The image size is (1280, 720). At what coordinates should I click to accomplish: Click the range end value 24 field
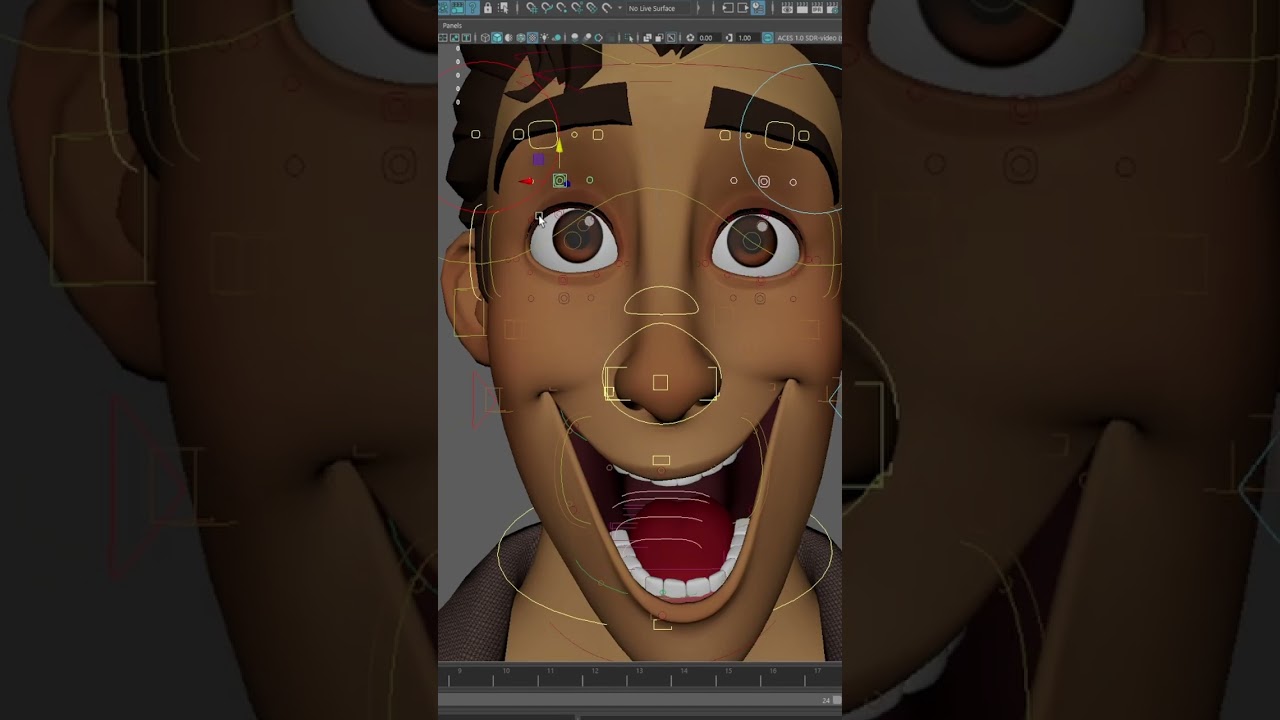[x=827, y=700]
